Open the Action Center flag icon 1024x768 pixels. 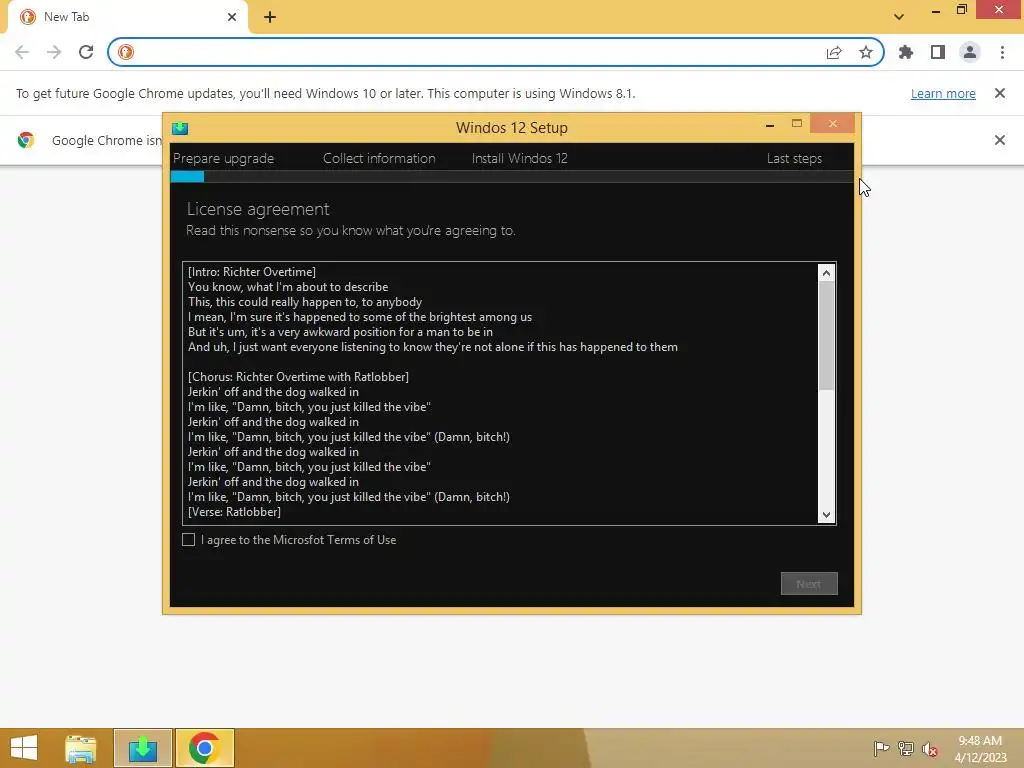[x=881, y=748]
